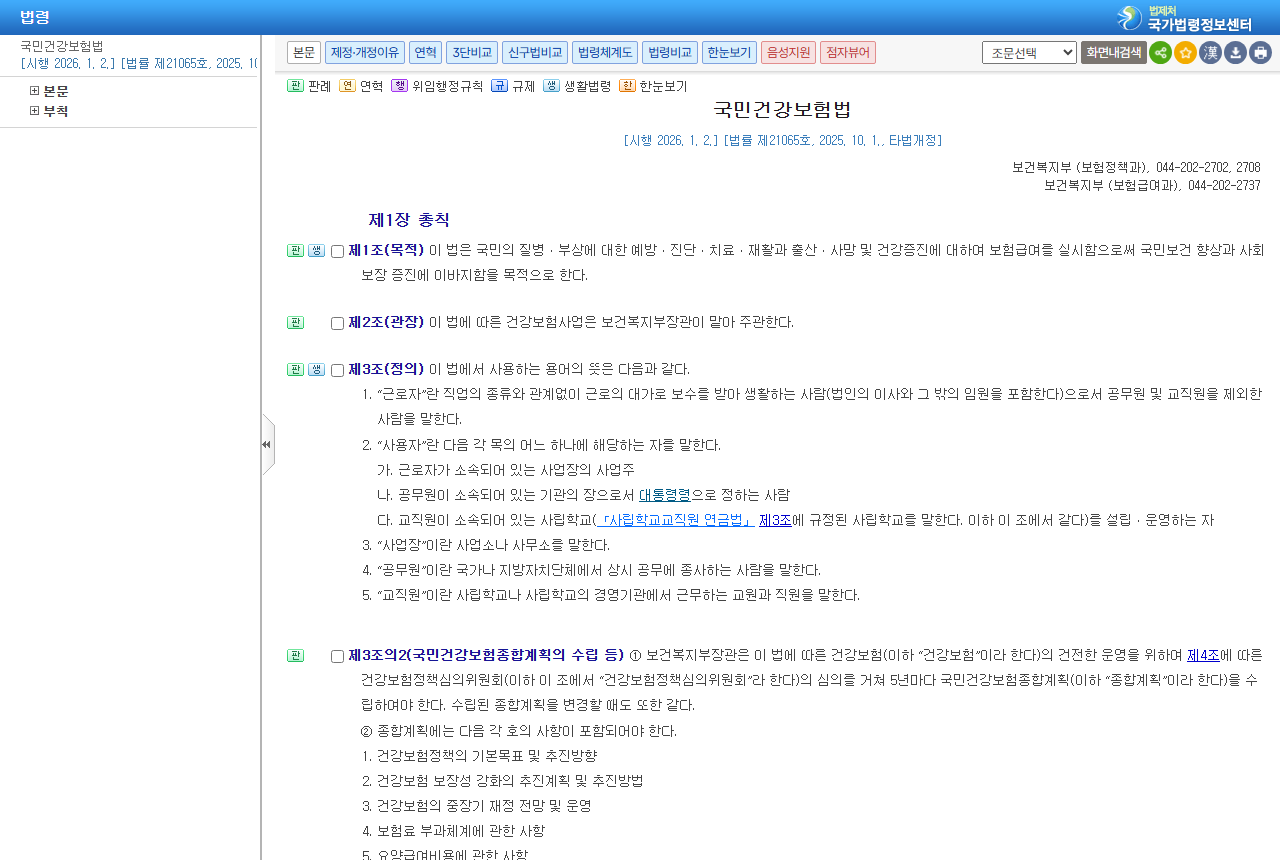
Task: Check the box for 제2조(관장)
Action: click(x=337, y=324)
